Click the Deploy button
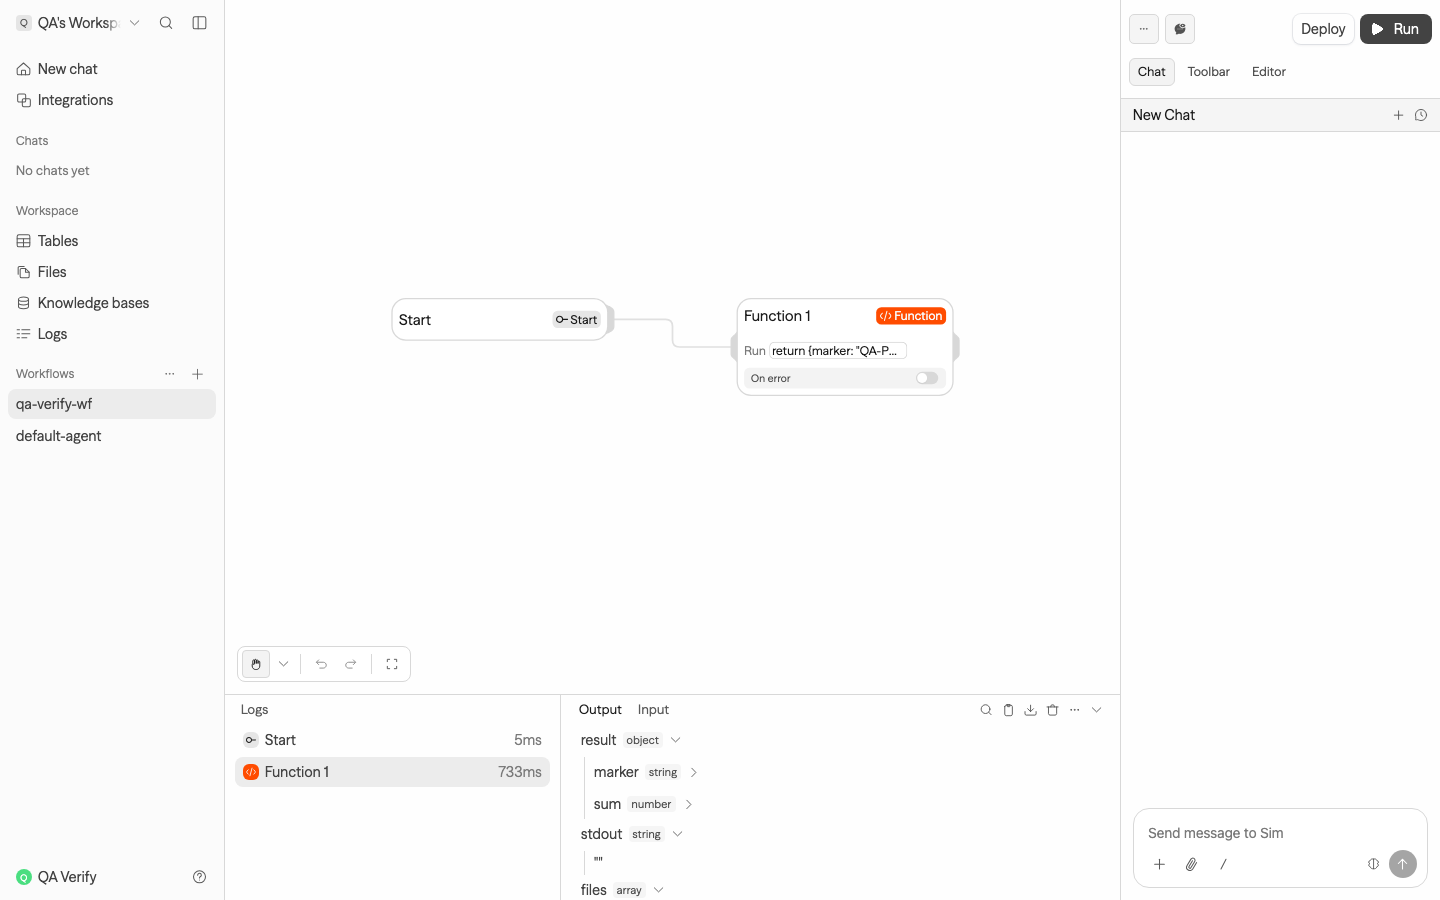 coord(1323,29)
